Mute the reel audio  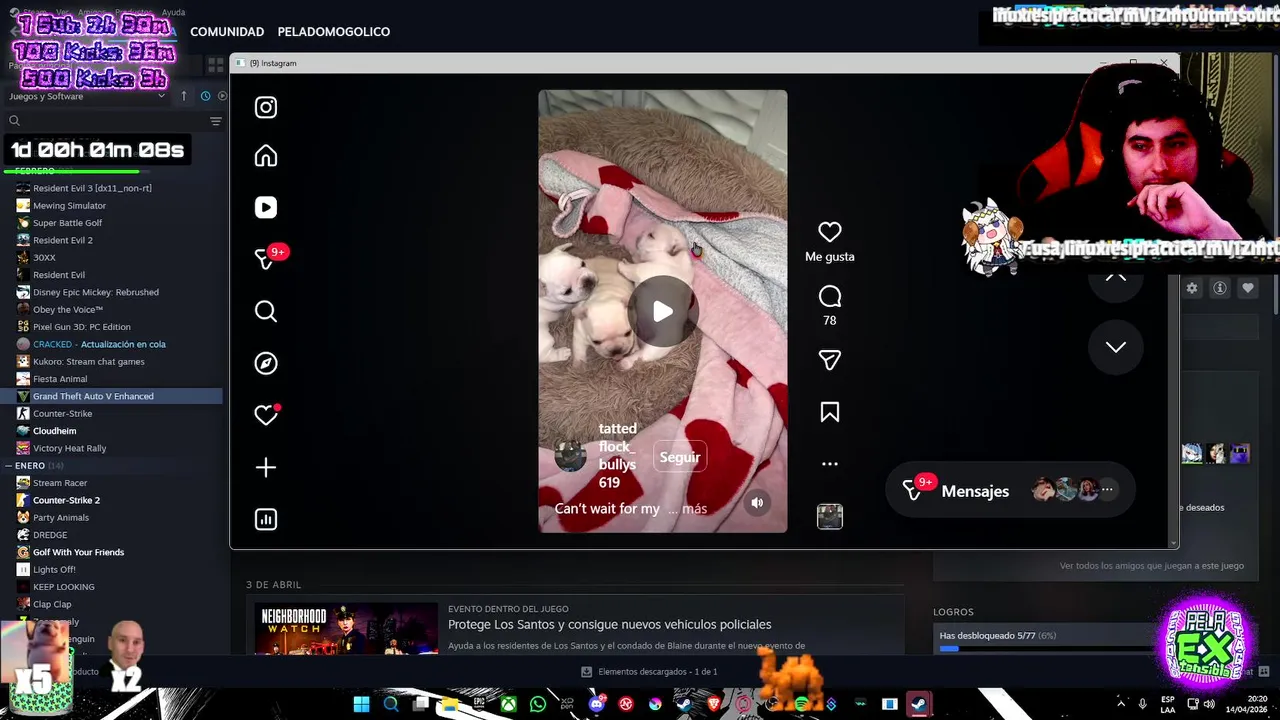coord(757,503)
